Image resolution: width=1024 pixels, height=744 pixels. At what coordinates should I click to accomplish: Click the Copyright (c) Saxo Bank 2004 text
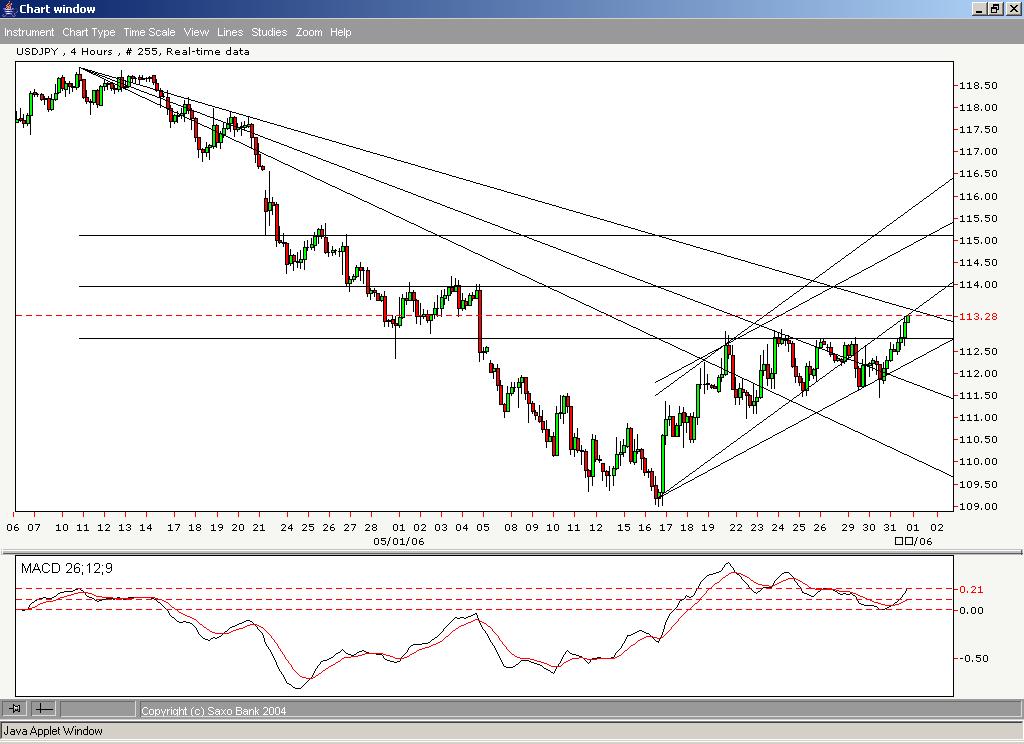[x=215, y=710]
